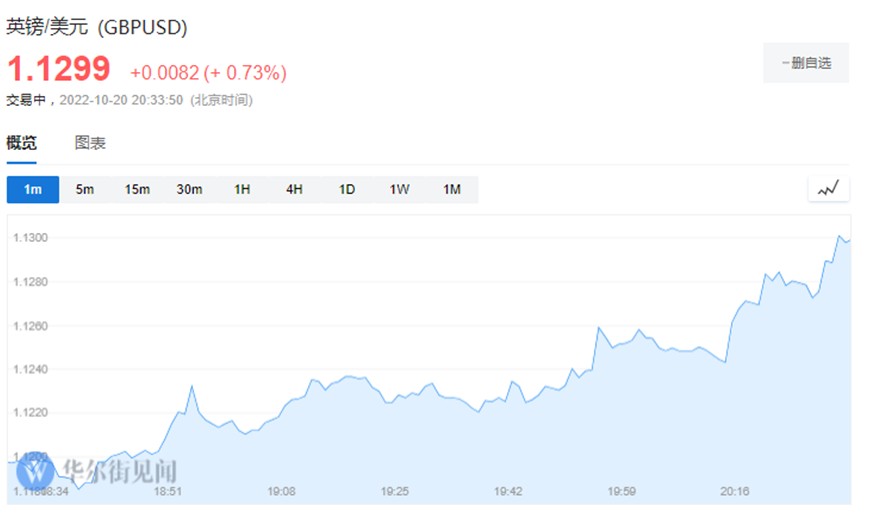This screenshot has height=520, width=869.
Task: Set the timeframe to 30m
Action: [189, 189]
